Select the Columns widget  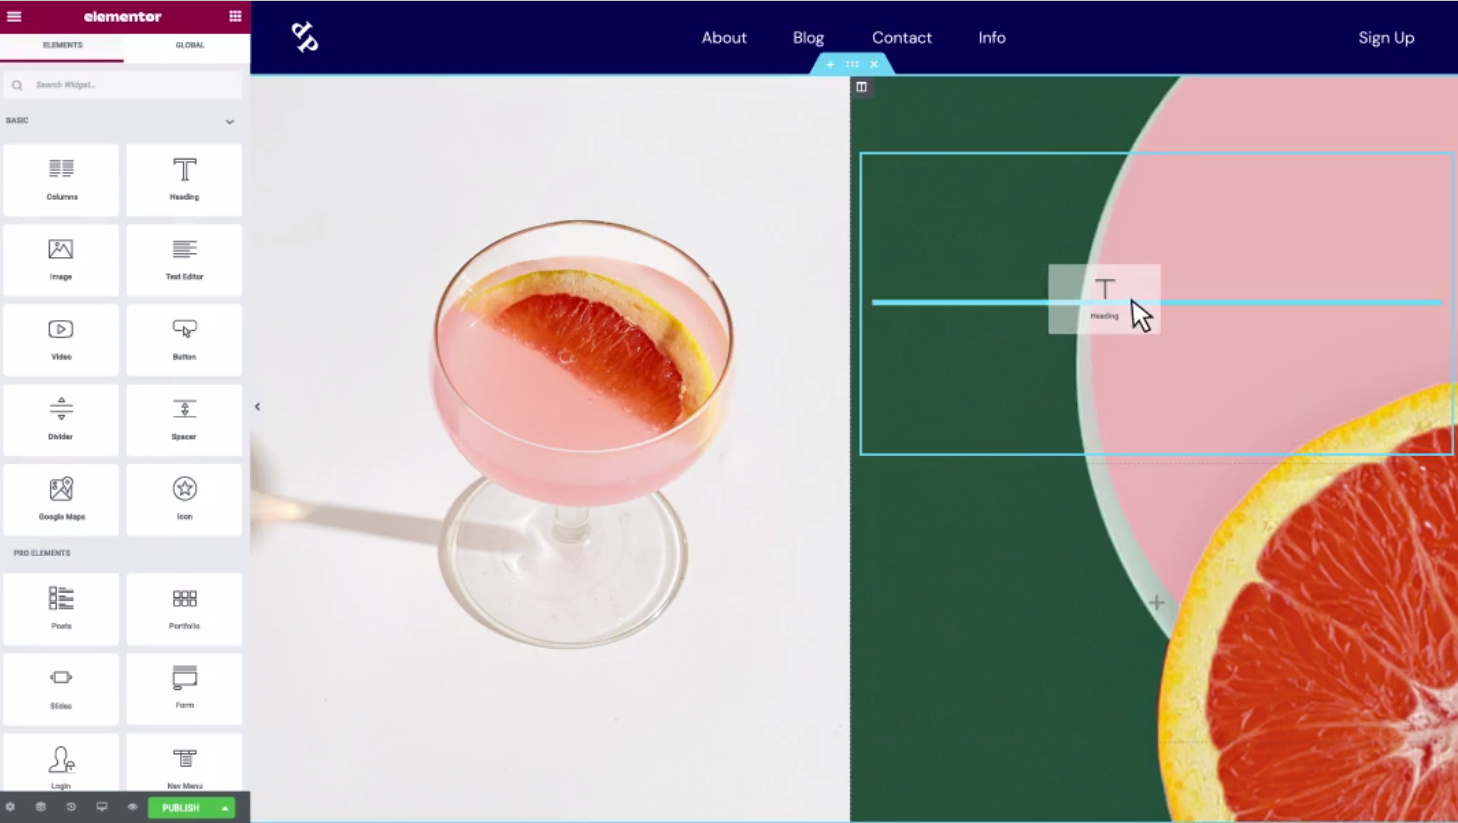[x=61, y=180]
